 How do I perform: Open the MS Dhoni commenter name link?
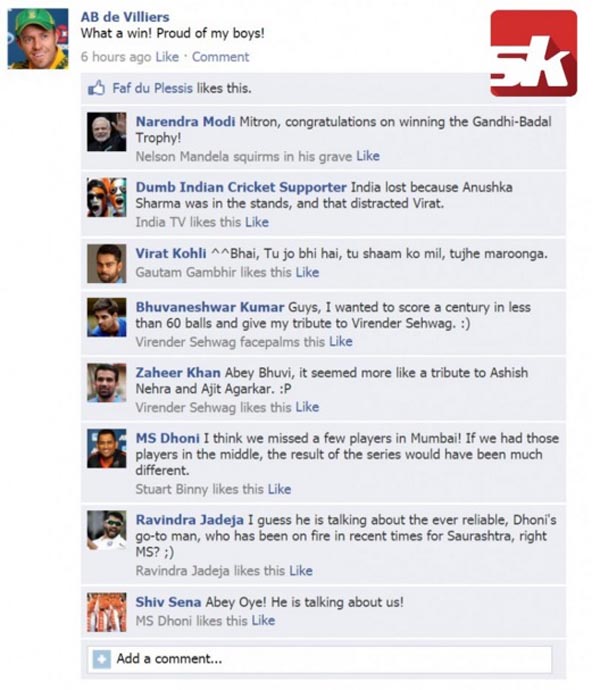tap(167, 438)
